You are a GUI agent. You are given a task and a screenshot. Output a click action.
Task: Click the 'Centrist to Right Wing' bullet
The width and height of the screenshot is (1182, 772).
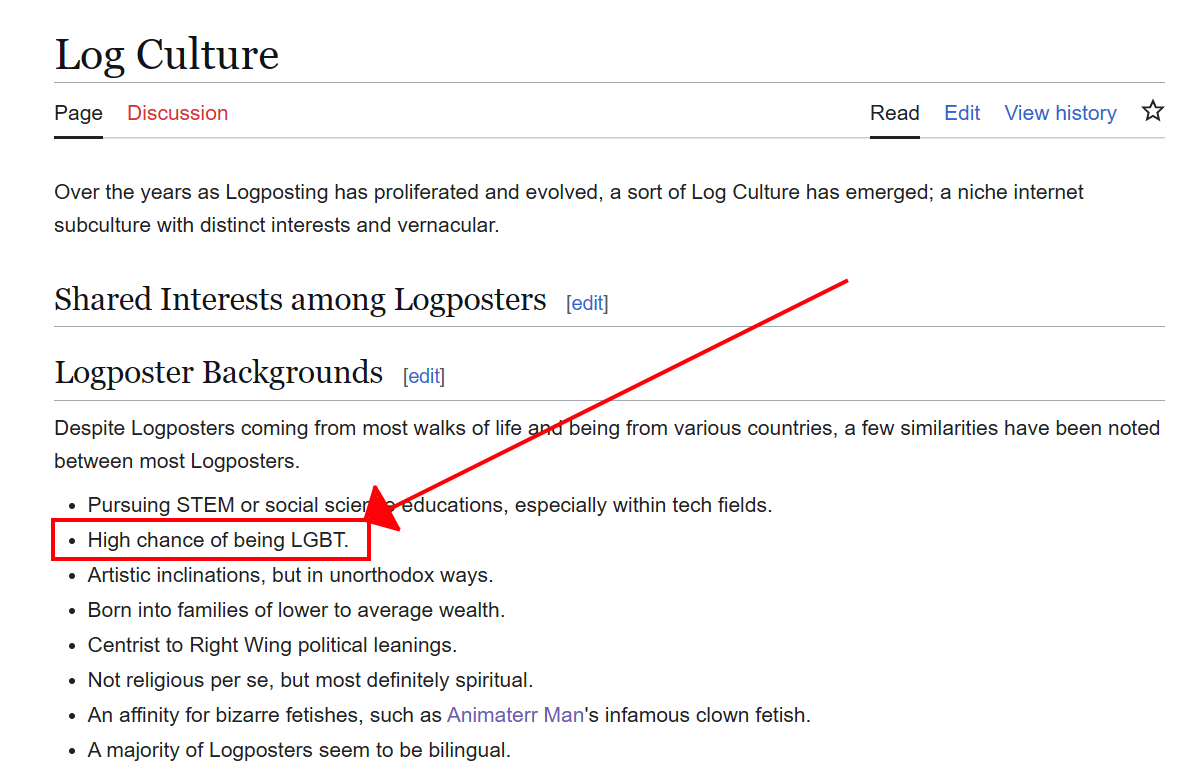(272, 645)
